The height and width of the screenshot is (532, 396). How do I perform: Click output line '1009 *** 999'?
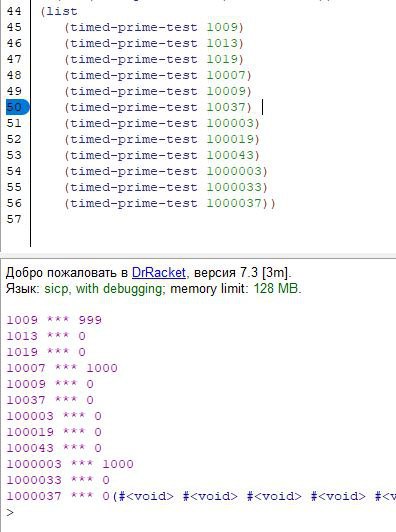point(54,320)
